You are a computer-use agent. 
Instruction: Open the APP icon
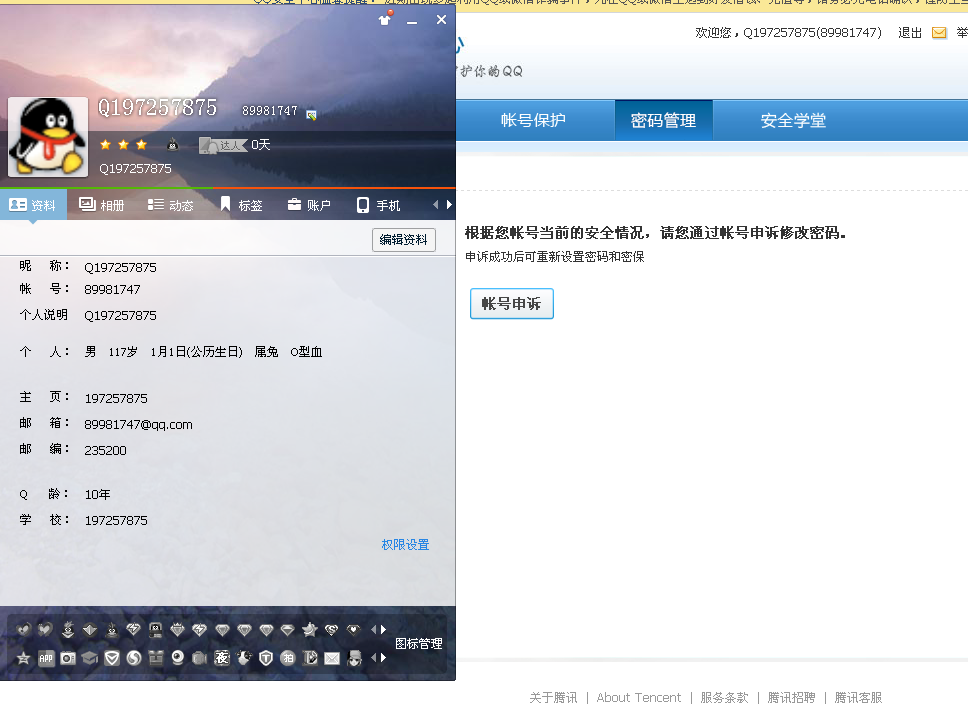point(46,658)
